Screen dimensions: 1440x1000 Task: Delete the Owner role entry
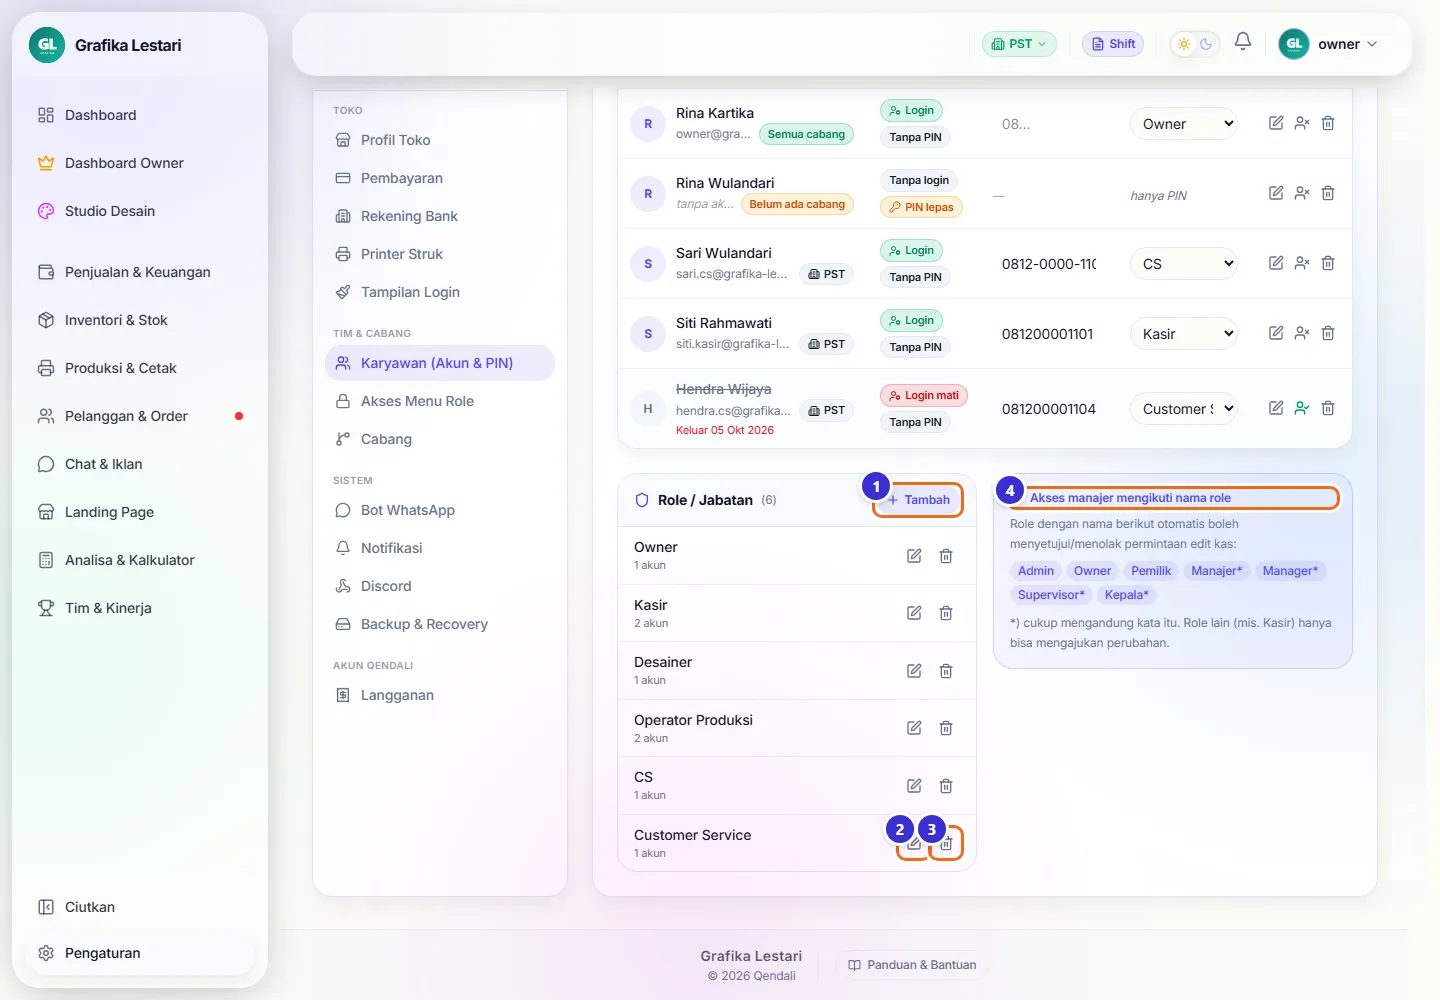coord(946,556)
